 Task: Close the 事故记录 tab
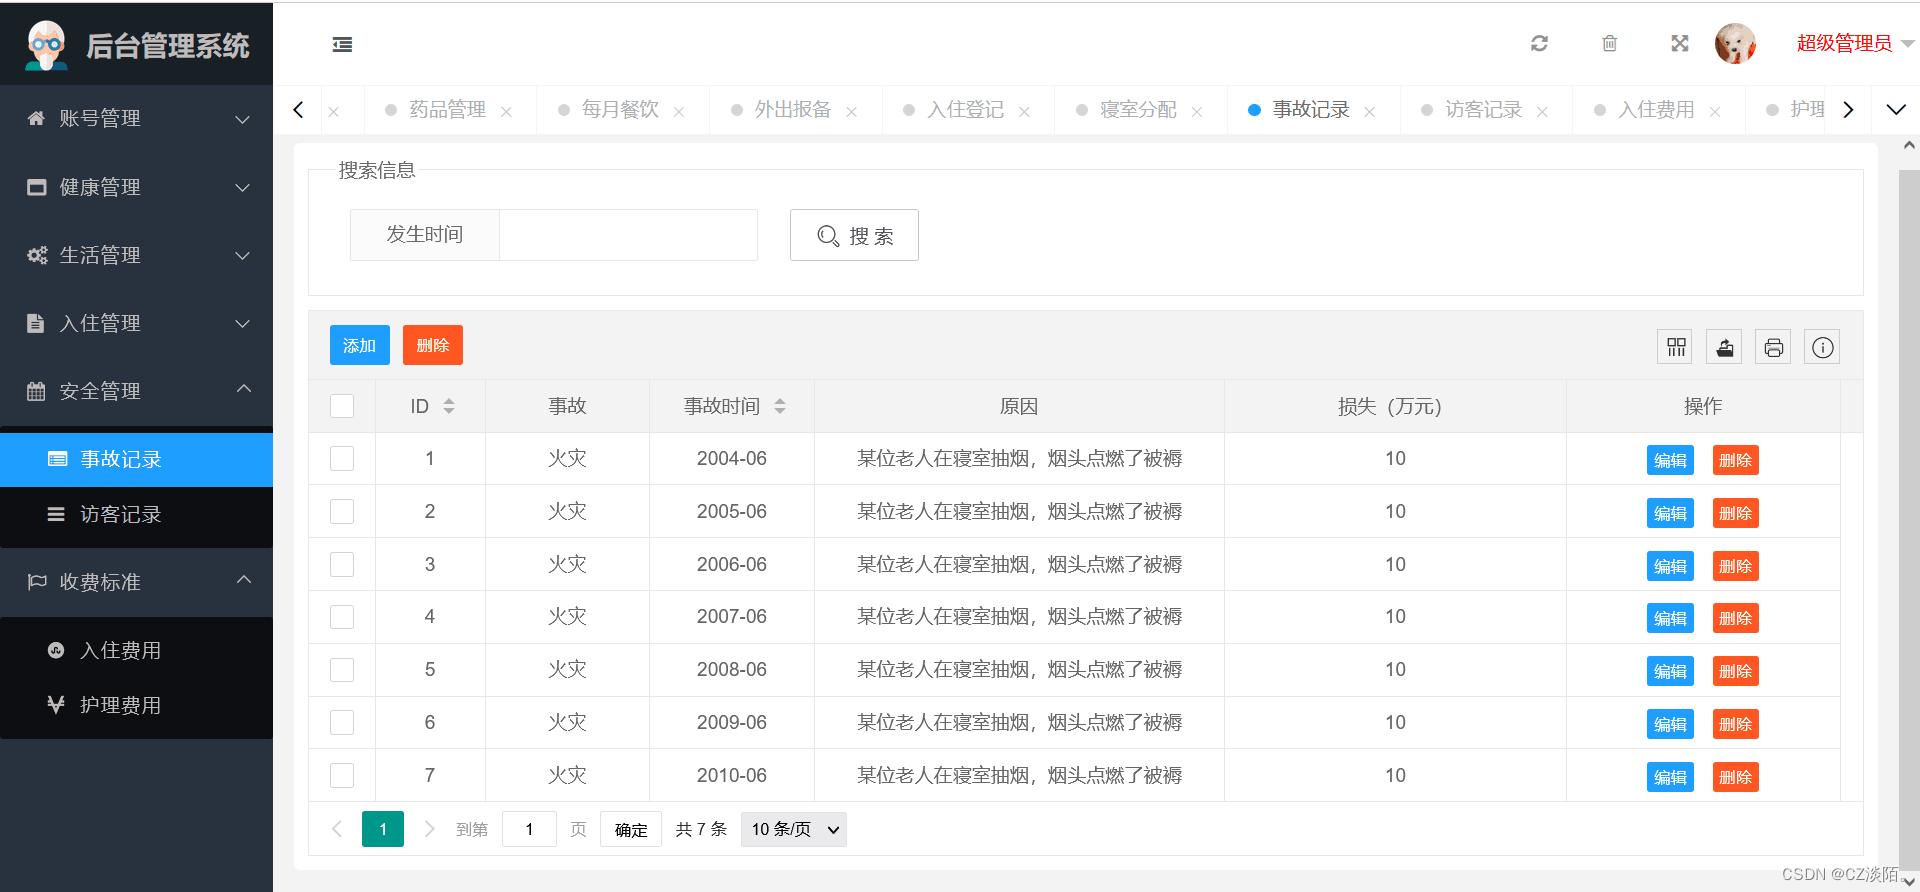[1370, 112]
